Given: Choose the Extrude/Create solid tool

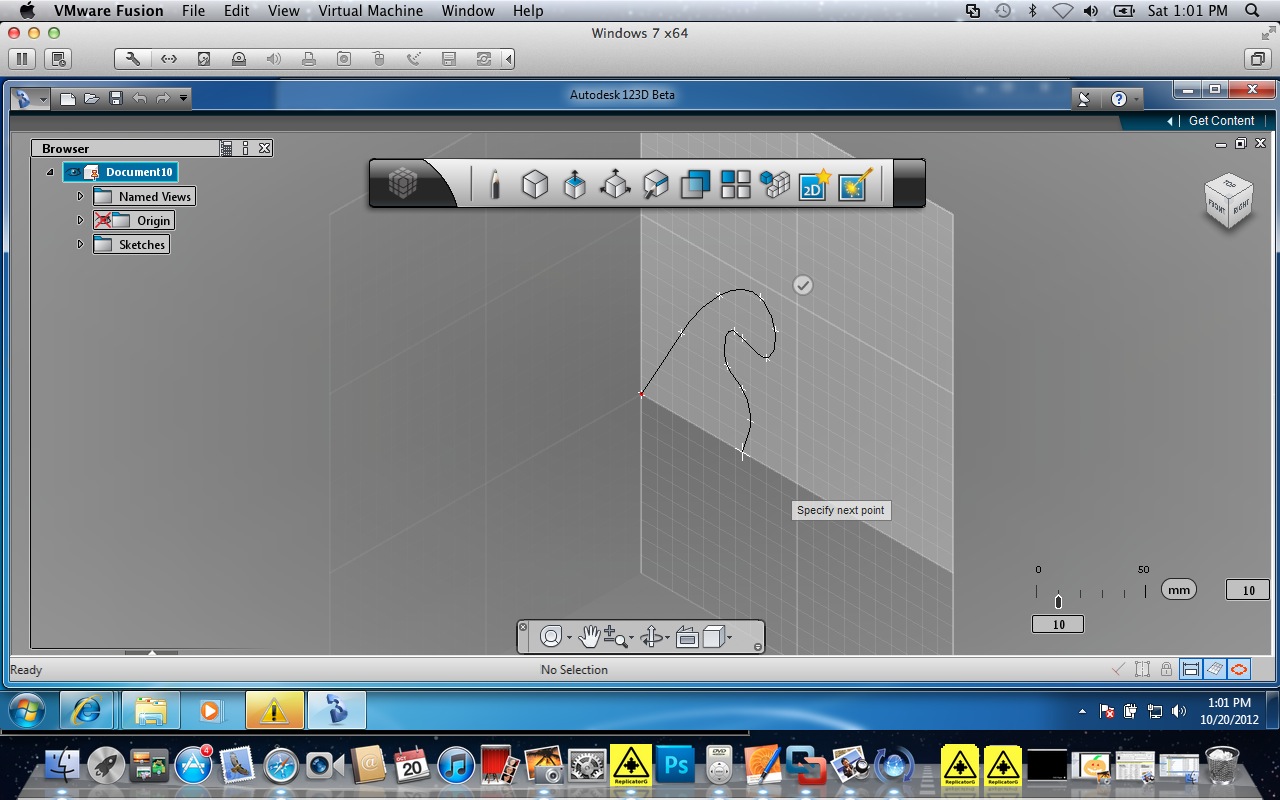Looking at the screenshot, I should point(575,184).
